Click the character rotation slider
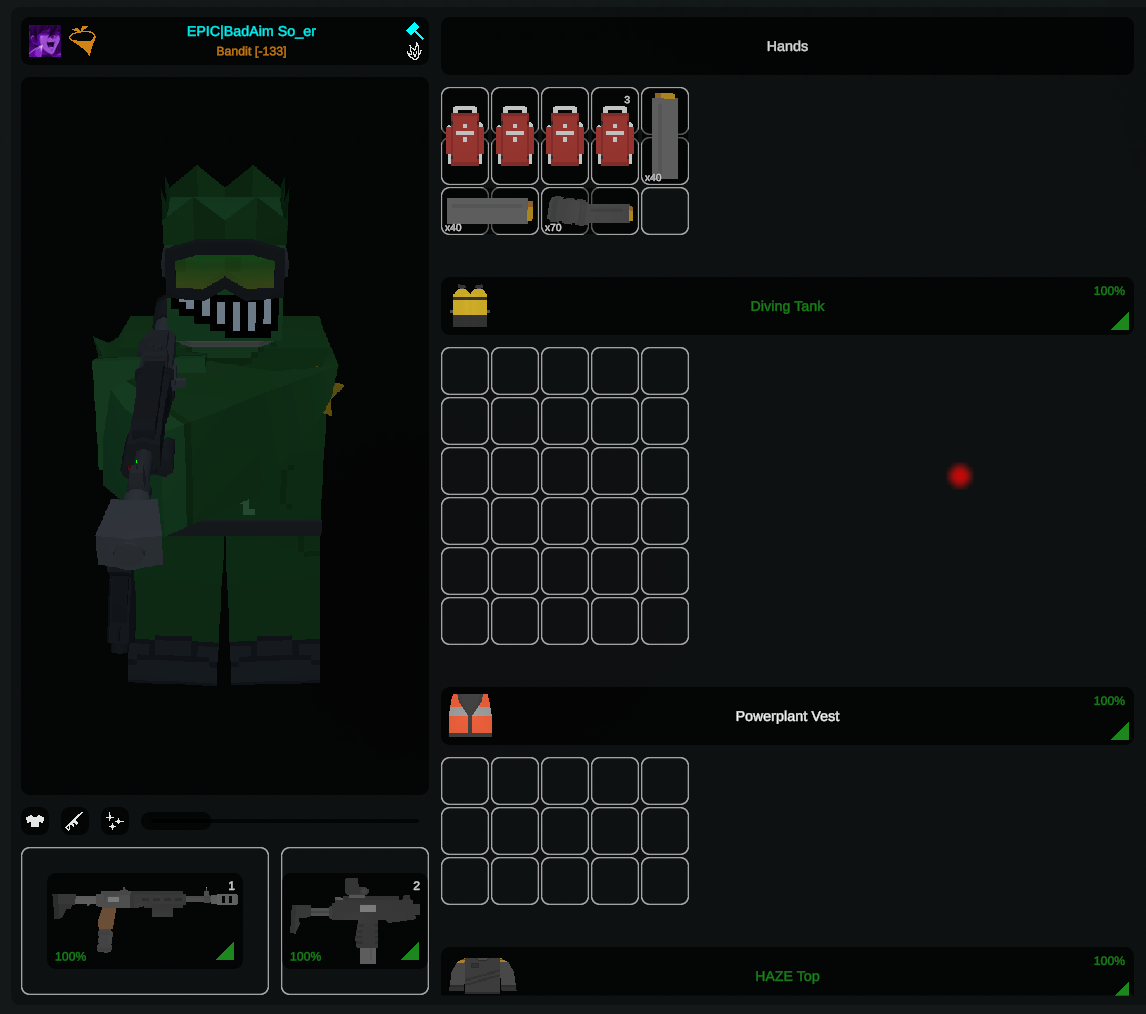The width and height of the screenshot is (1146, 1014). [281, 821]
